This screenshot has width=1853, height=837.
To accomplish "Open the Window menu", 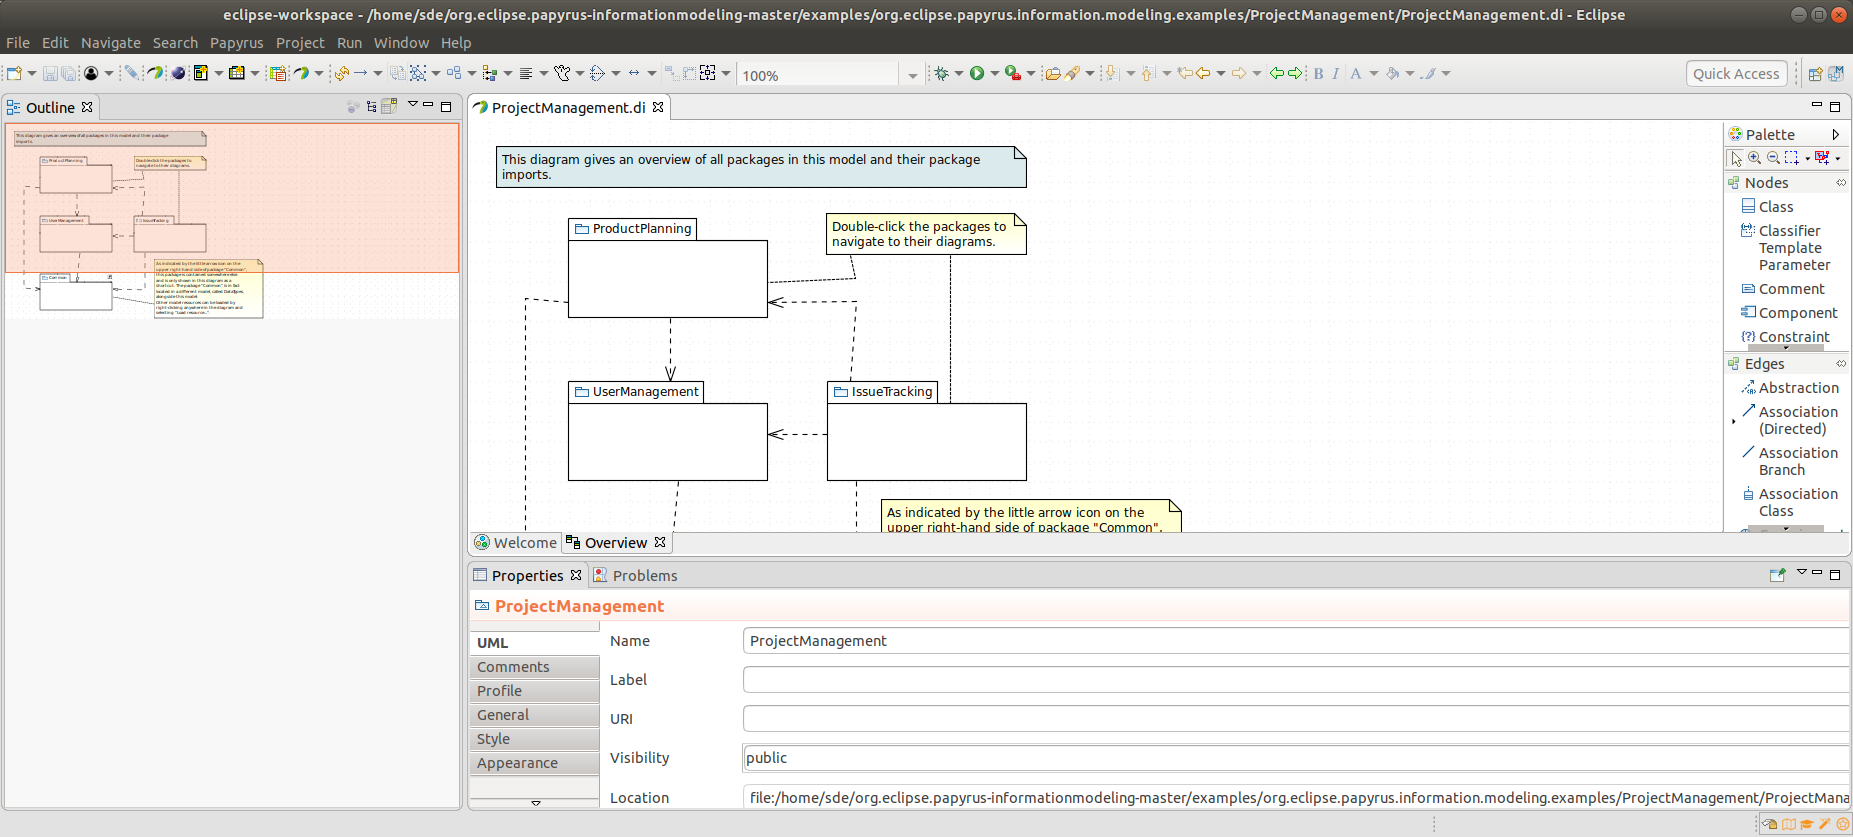I will tap(401, 43).
